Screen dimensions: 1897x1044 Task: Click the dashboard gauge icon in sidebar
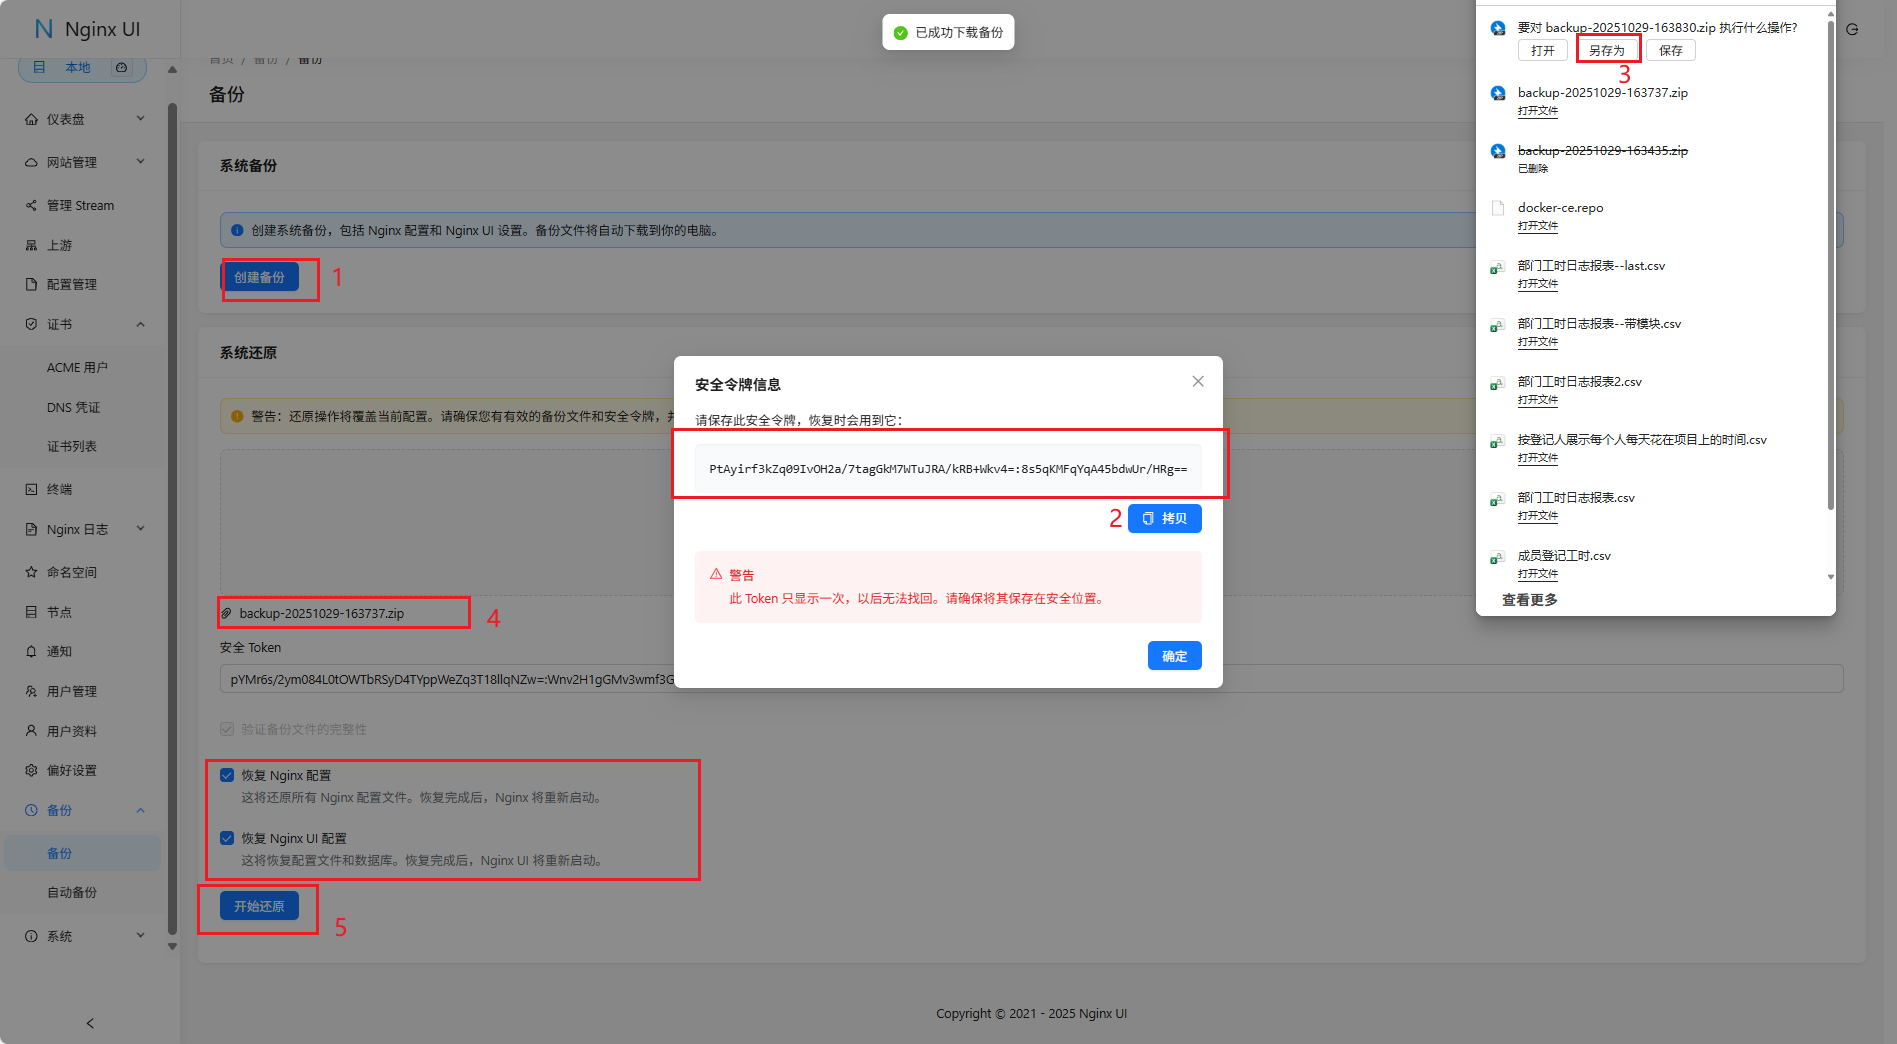coord(31,119)
